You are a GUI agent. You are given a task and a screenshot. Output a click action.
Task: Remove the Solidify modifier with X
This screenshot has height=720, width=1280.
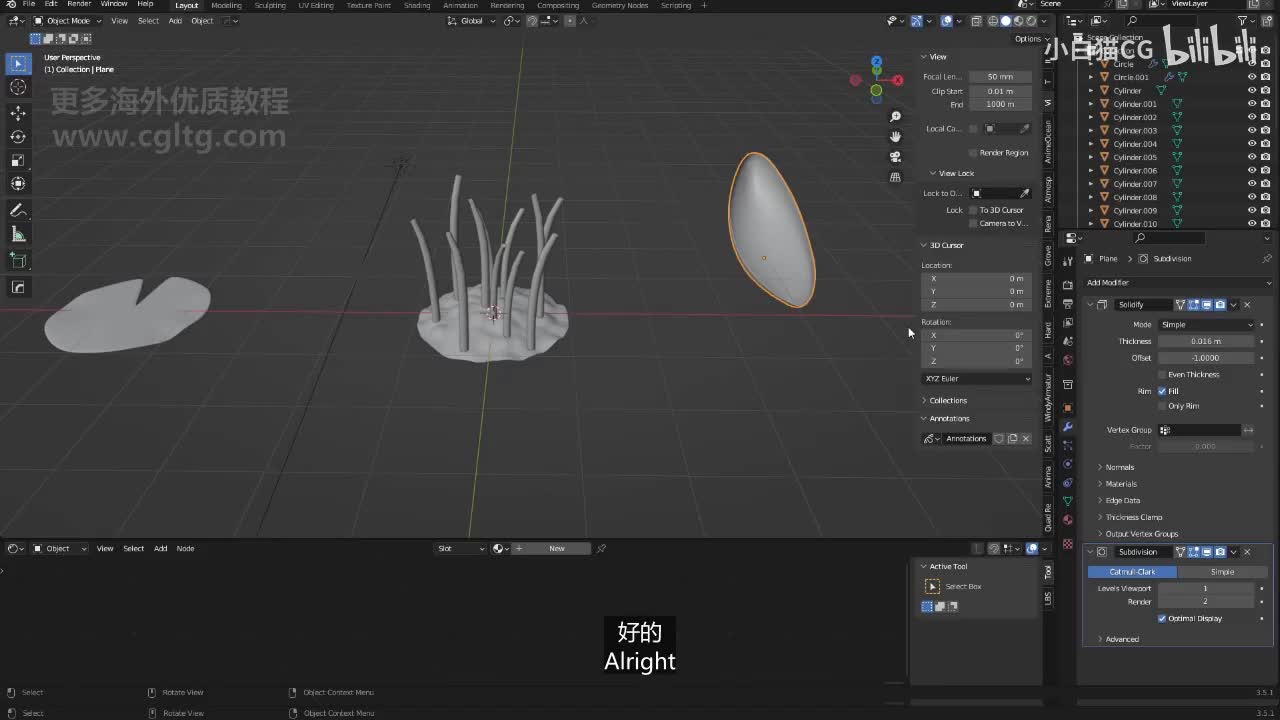point(1247,304)
